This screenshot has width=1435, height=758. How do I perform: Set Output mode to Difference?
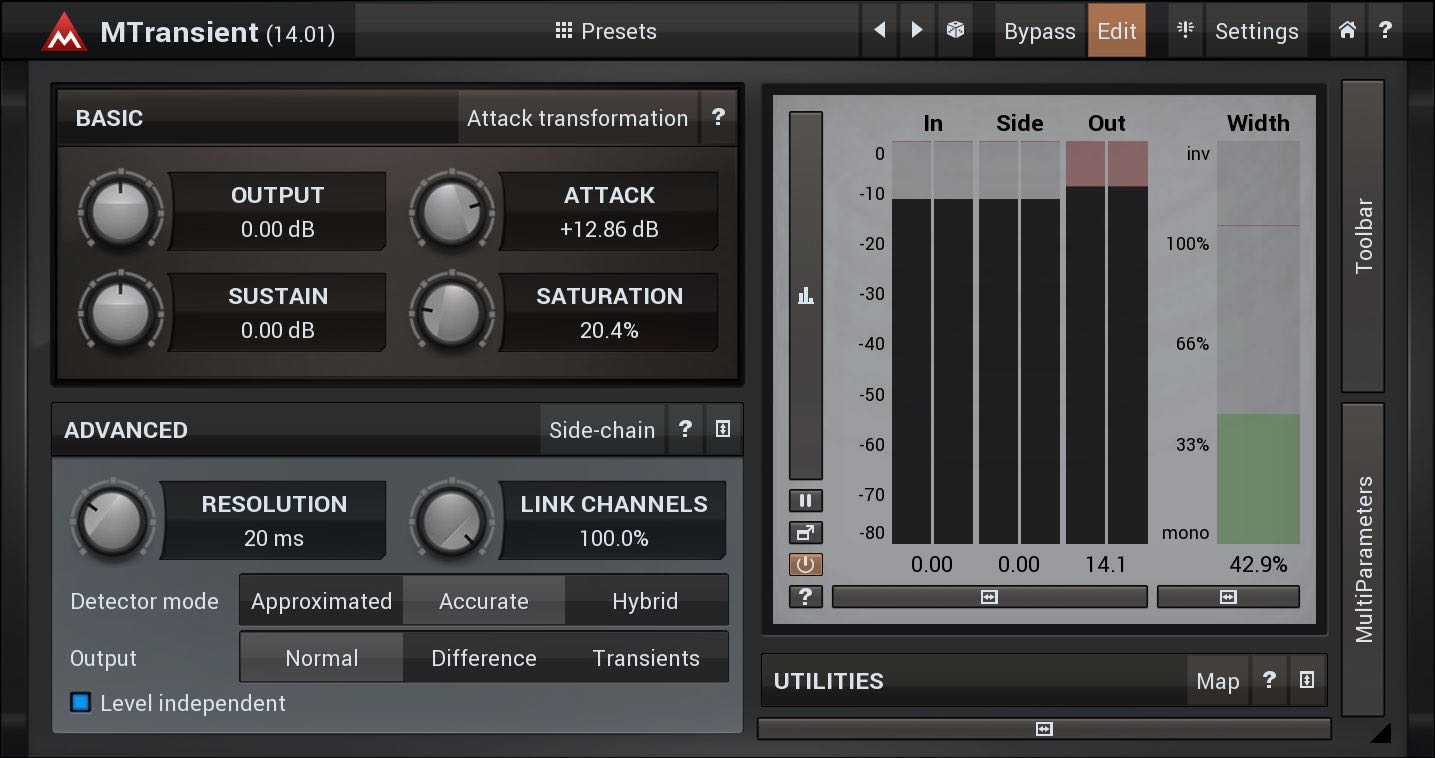(484, 658)
